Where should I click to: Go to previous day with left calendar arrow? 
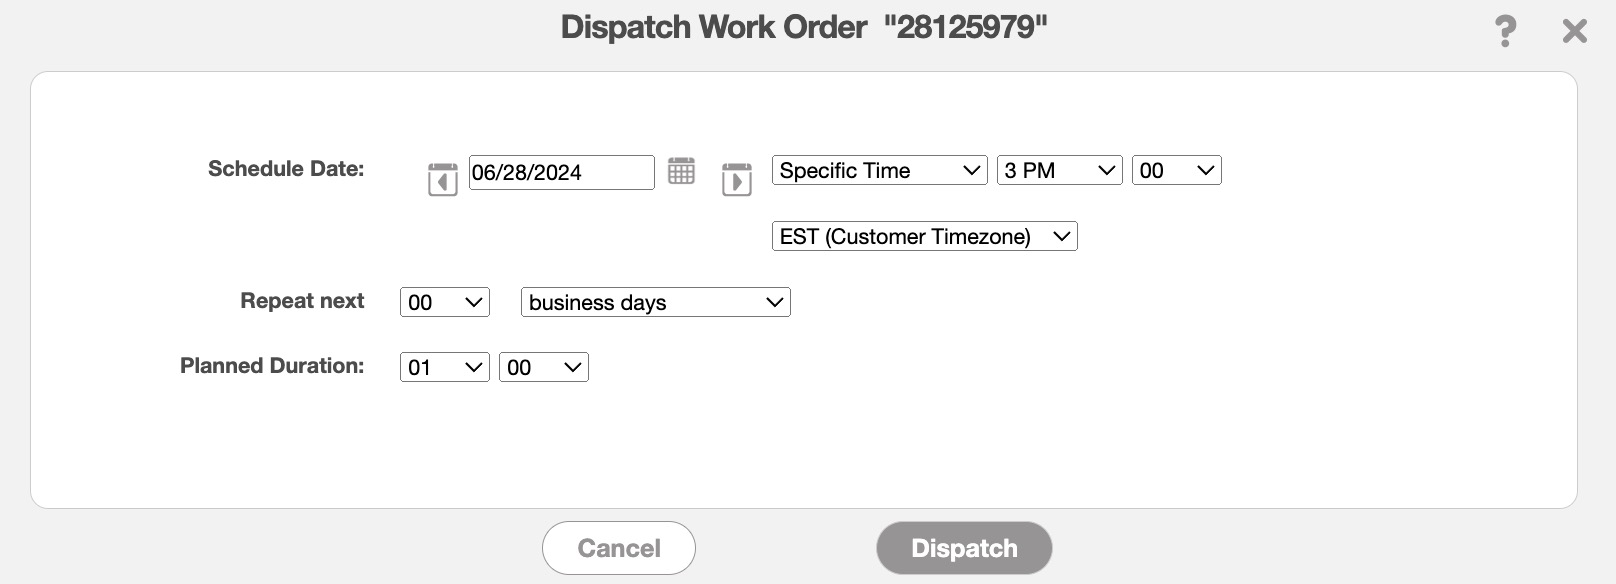point(442,179)
